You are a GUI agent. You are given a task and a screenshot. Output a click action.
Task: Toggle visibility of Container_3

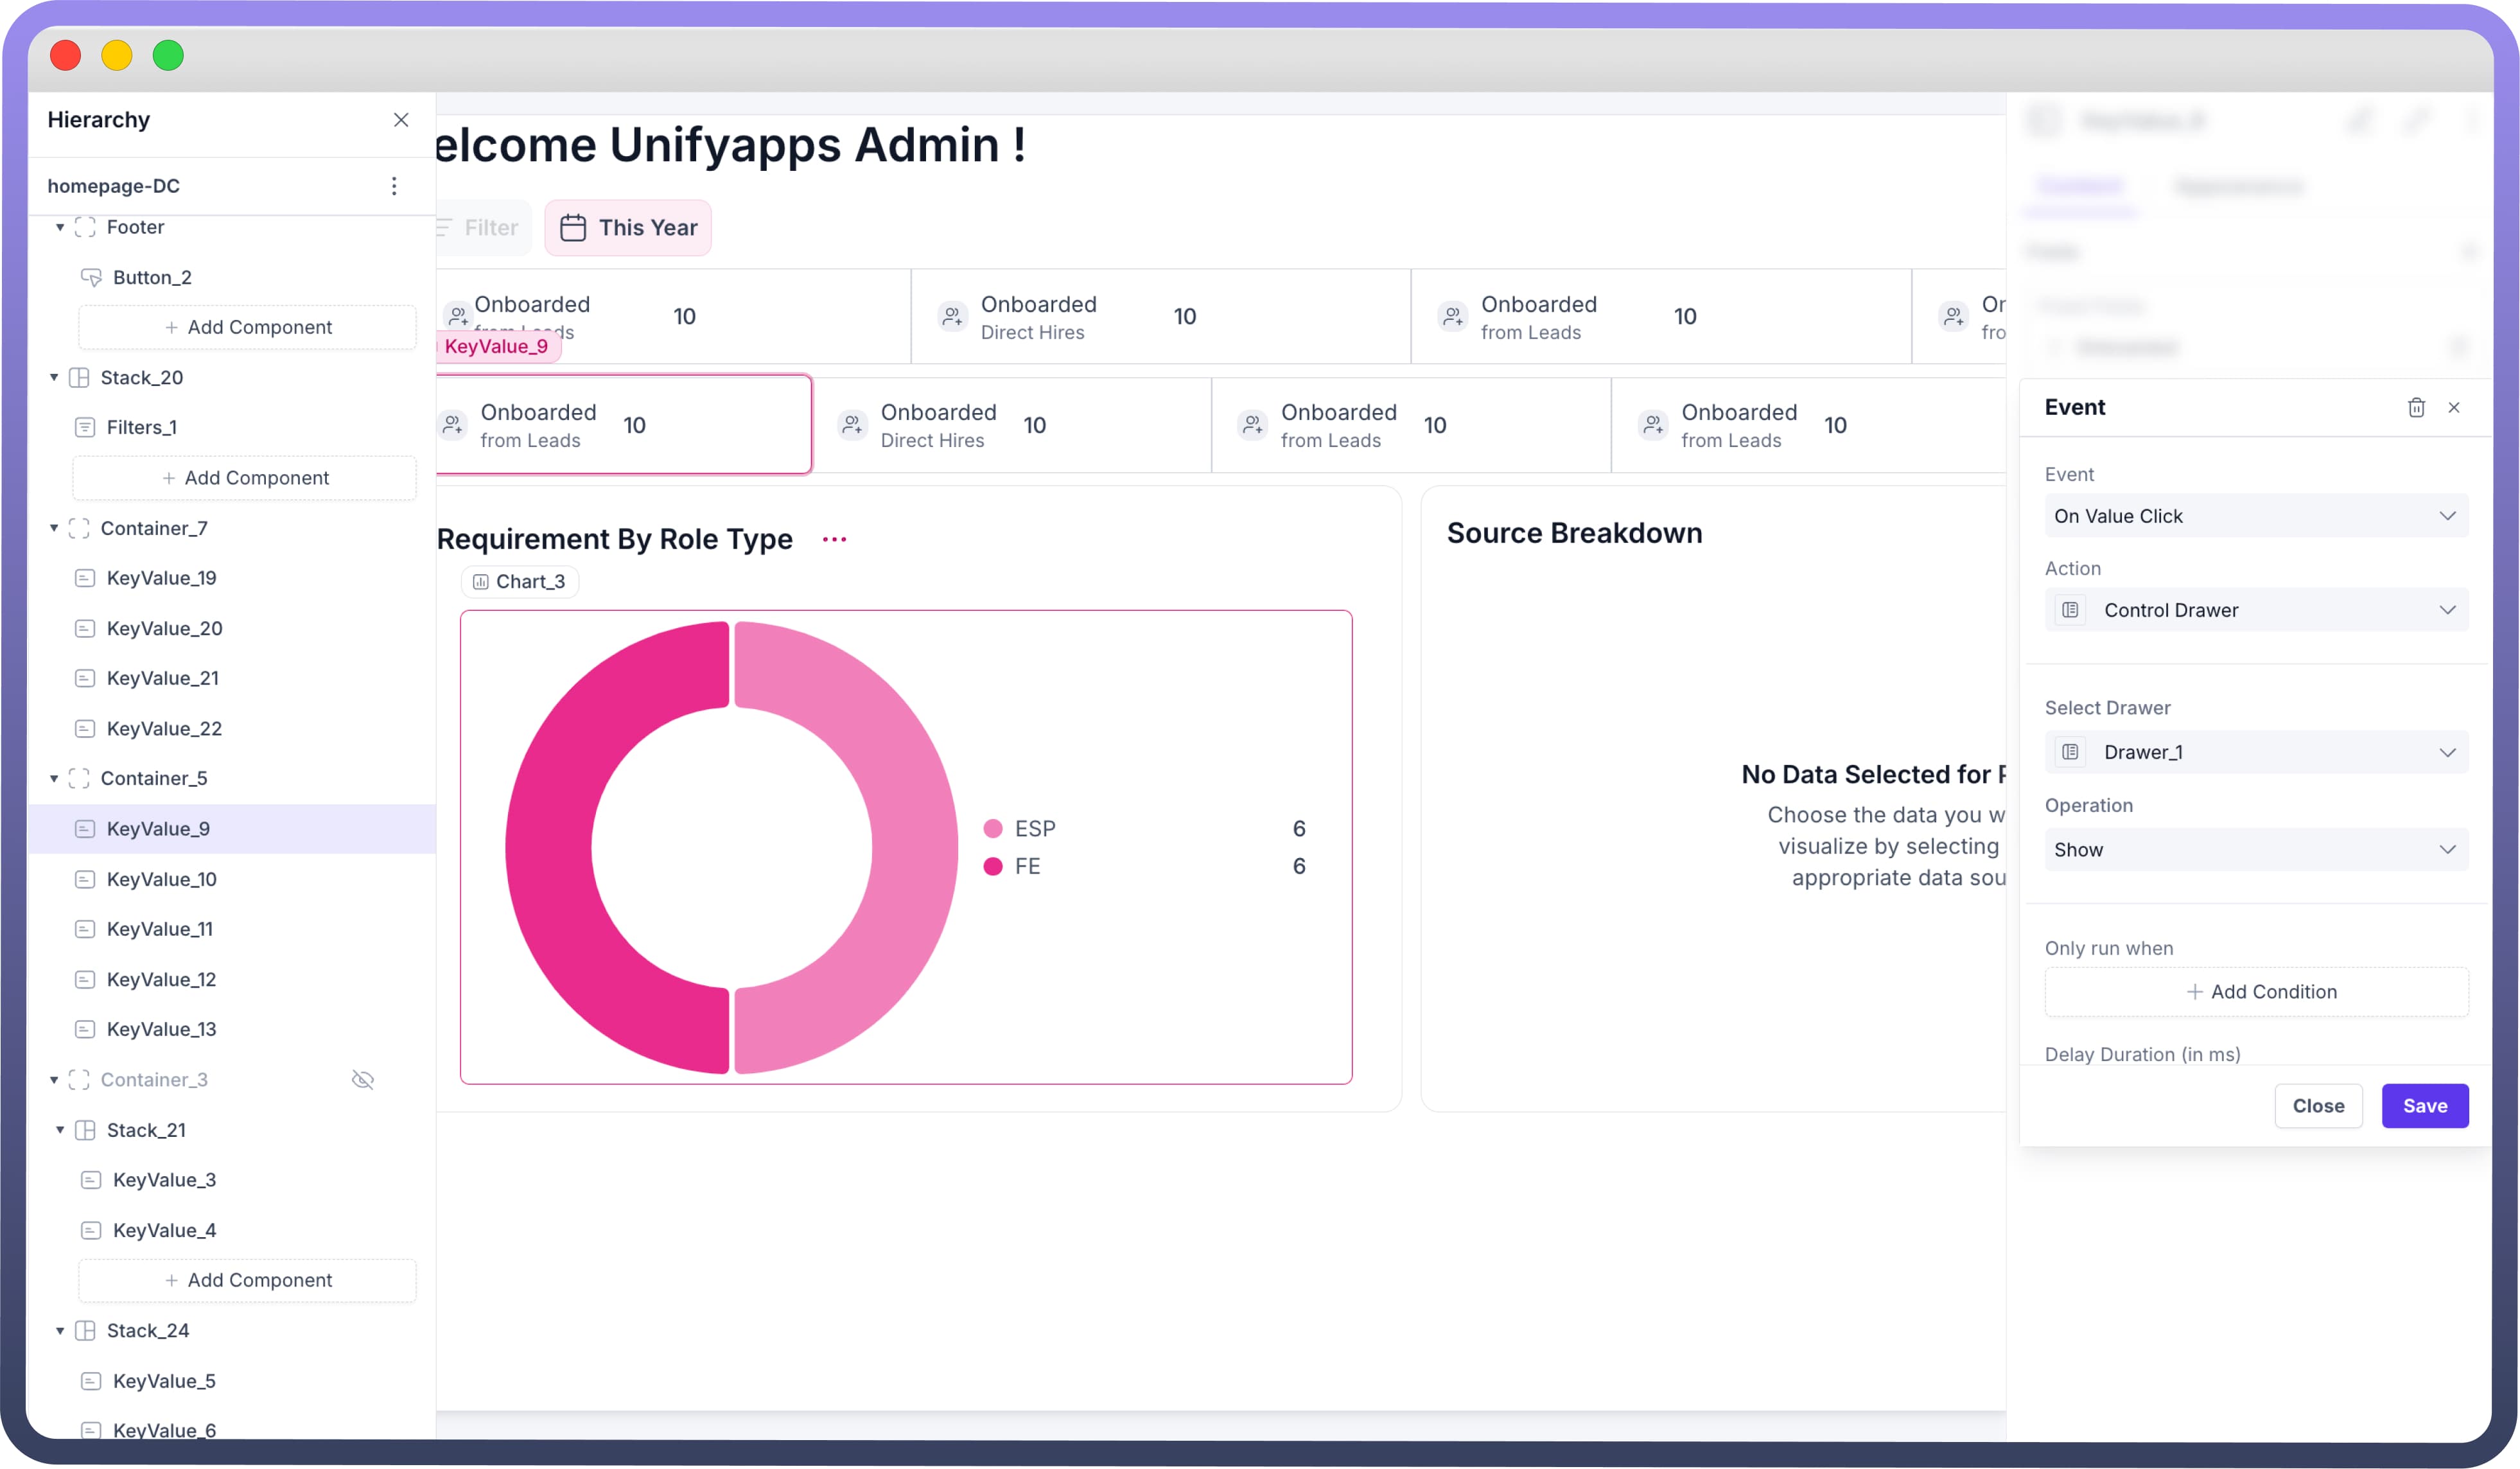tap(363, 1079)
